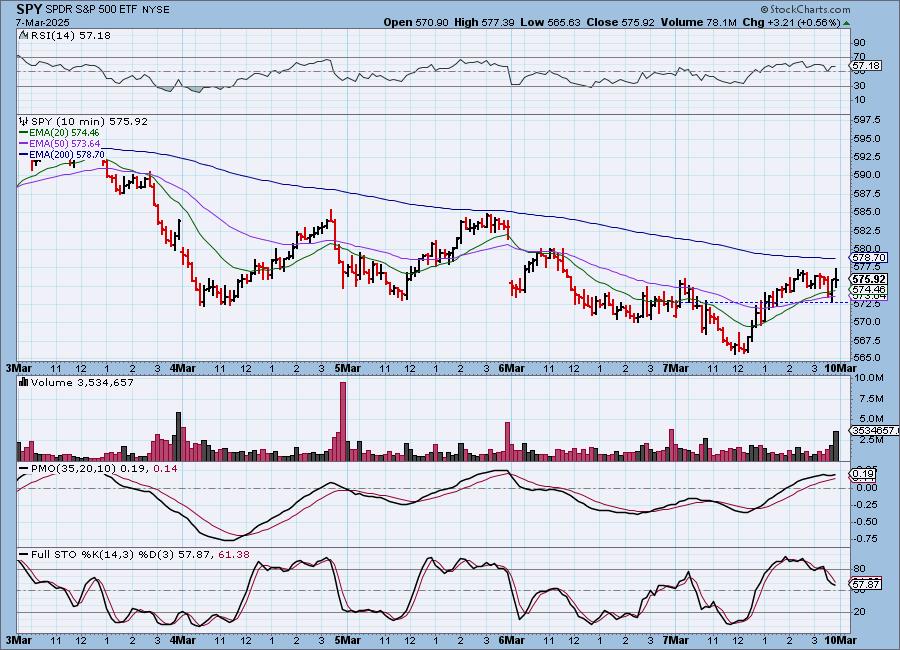Click the 565.0 price axis label

point(867,357)
